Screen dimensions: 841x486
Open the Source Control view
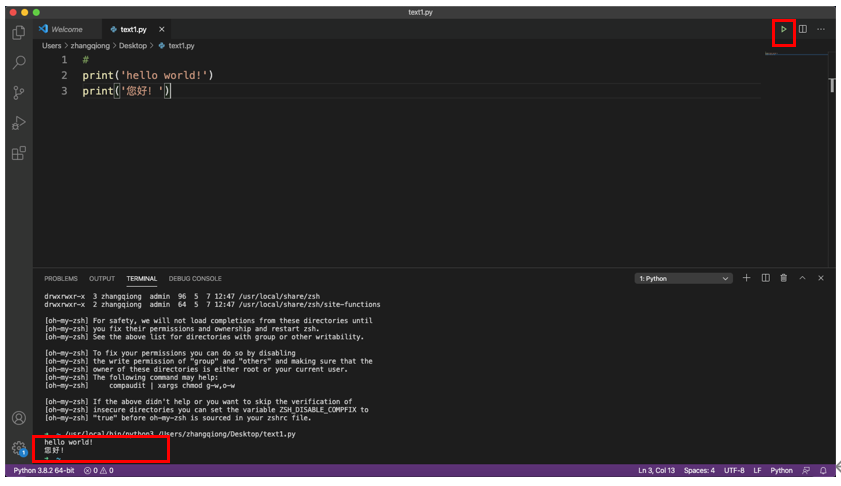point(19,93)
